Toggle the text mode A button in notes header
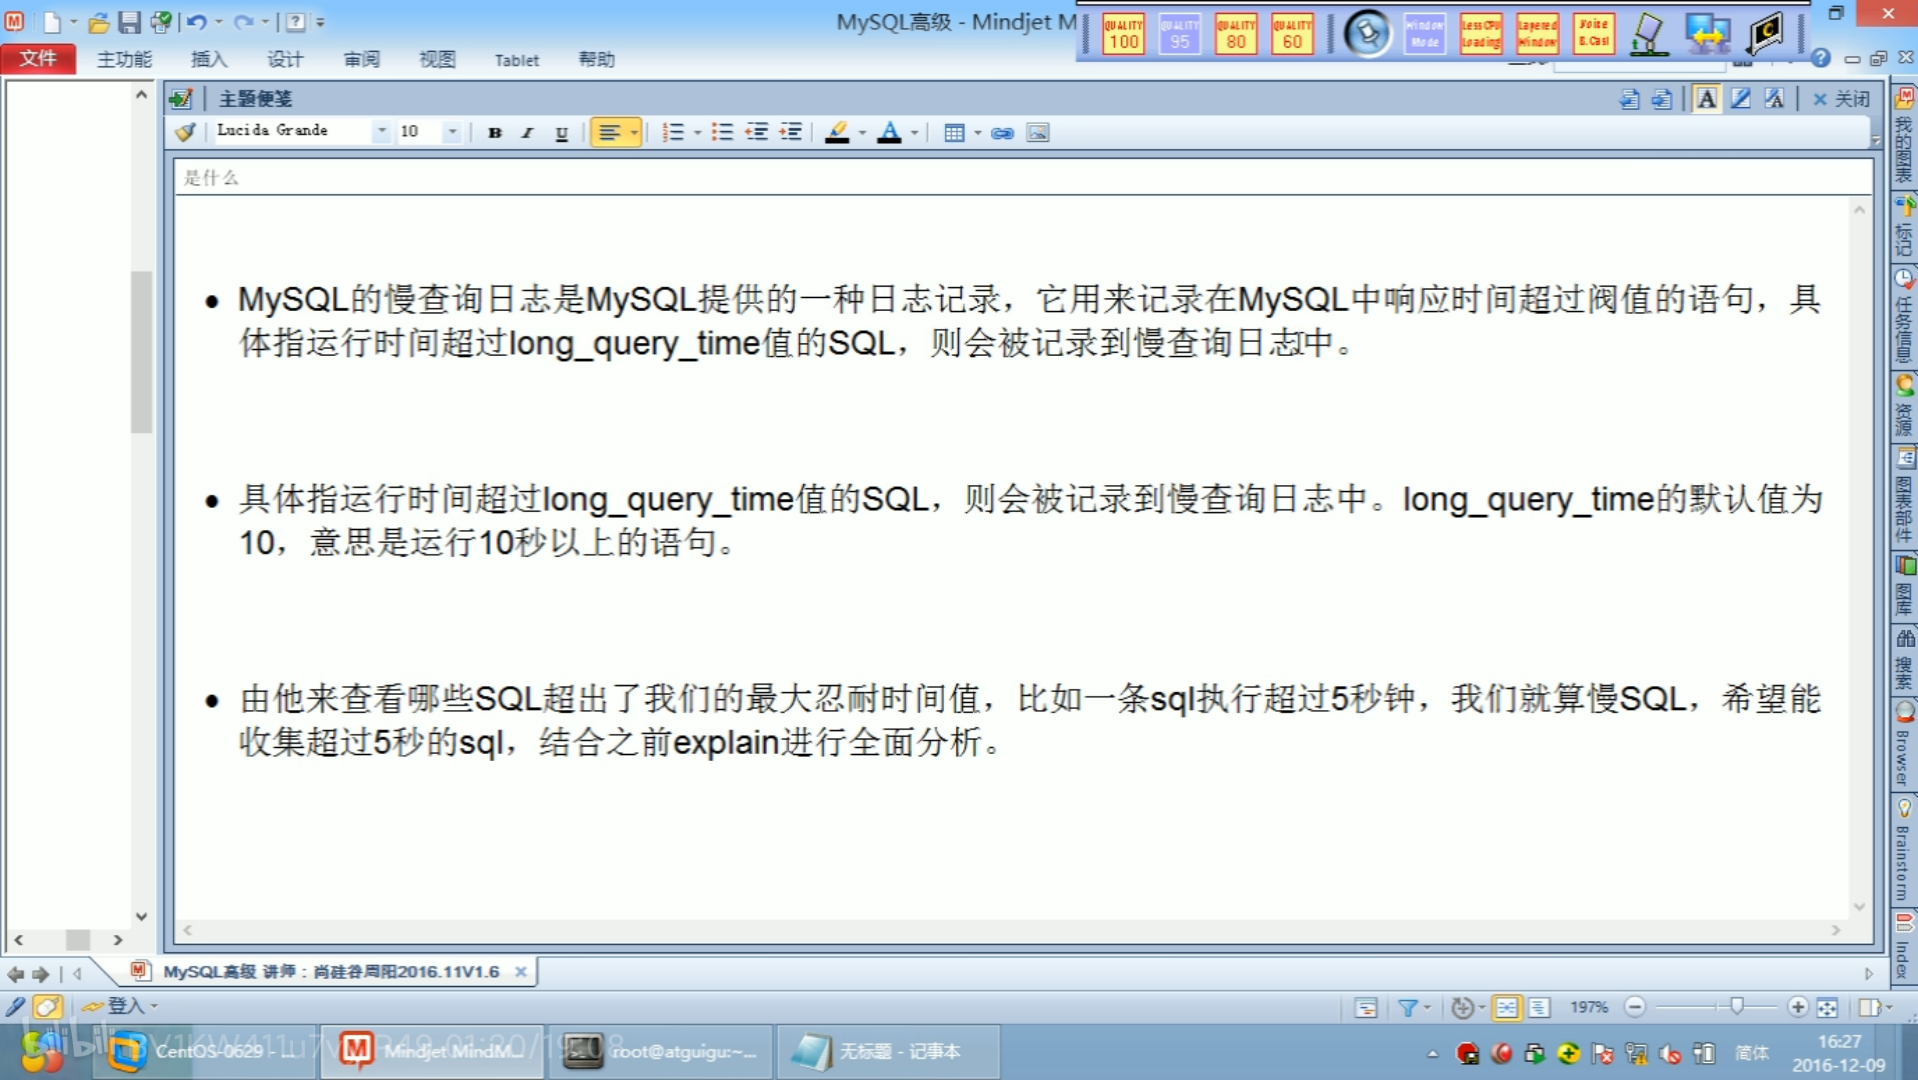1918x1080 pixels. (x=1707, y=98)
